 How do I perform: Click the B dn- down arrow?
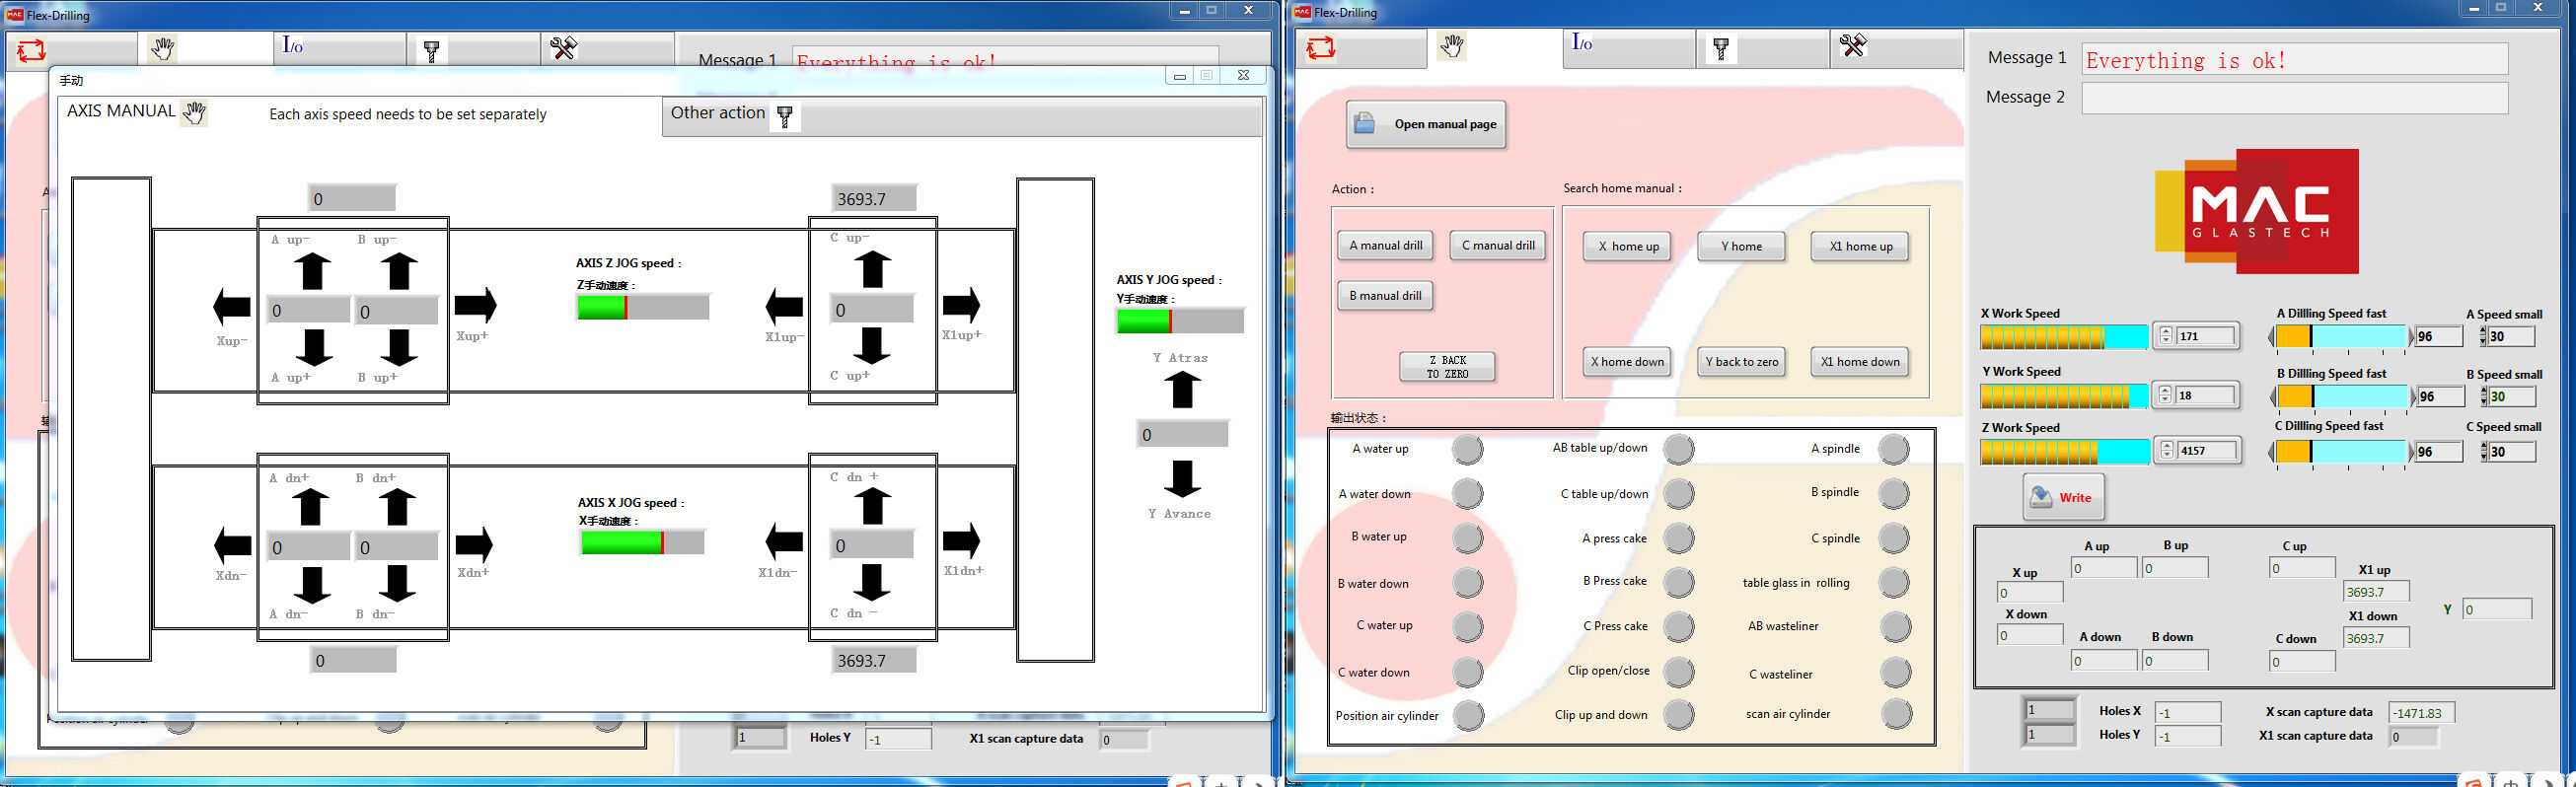pyautogui.click(x=398, y=583)
